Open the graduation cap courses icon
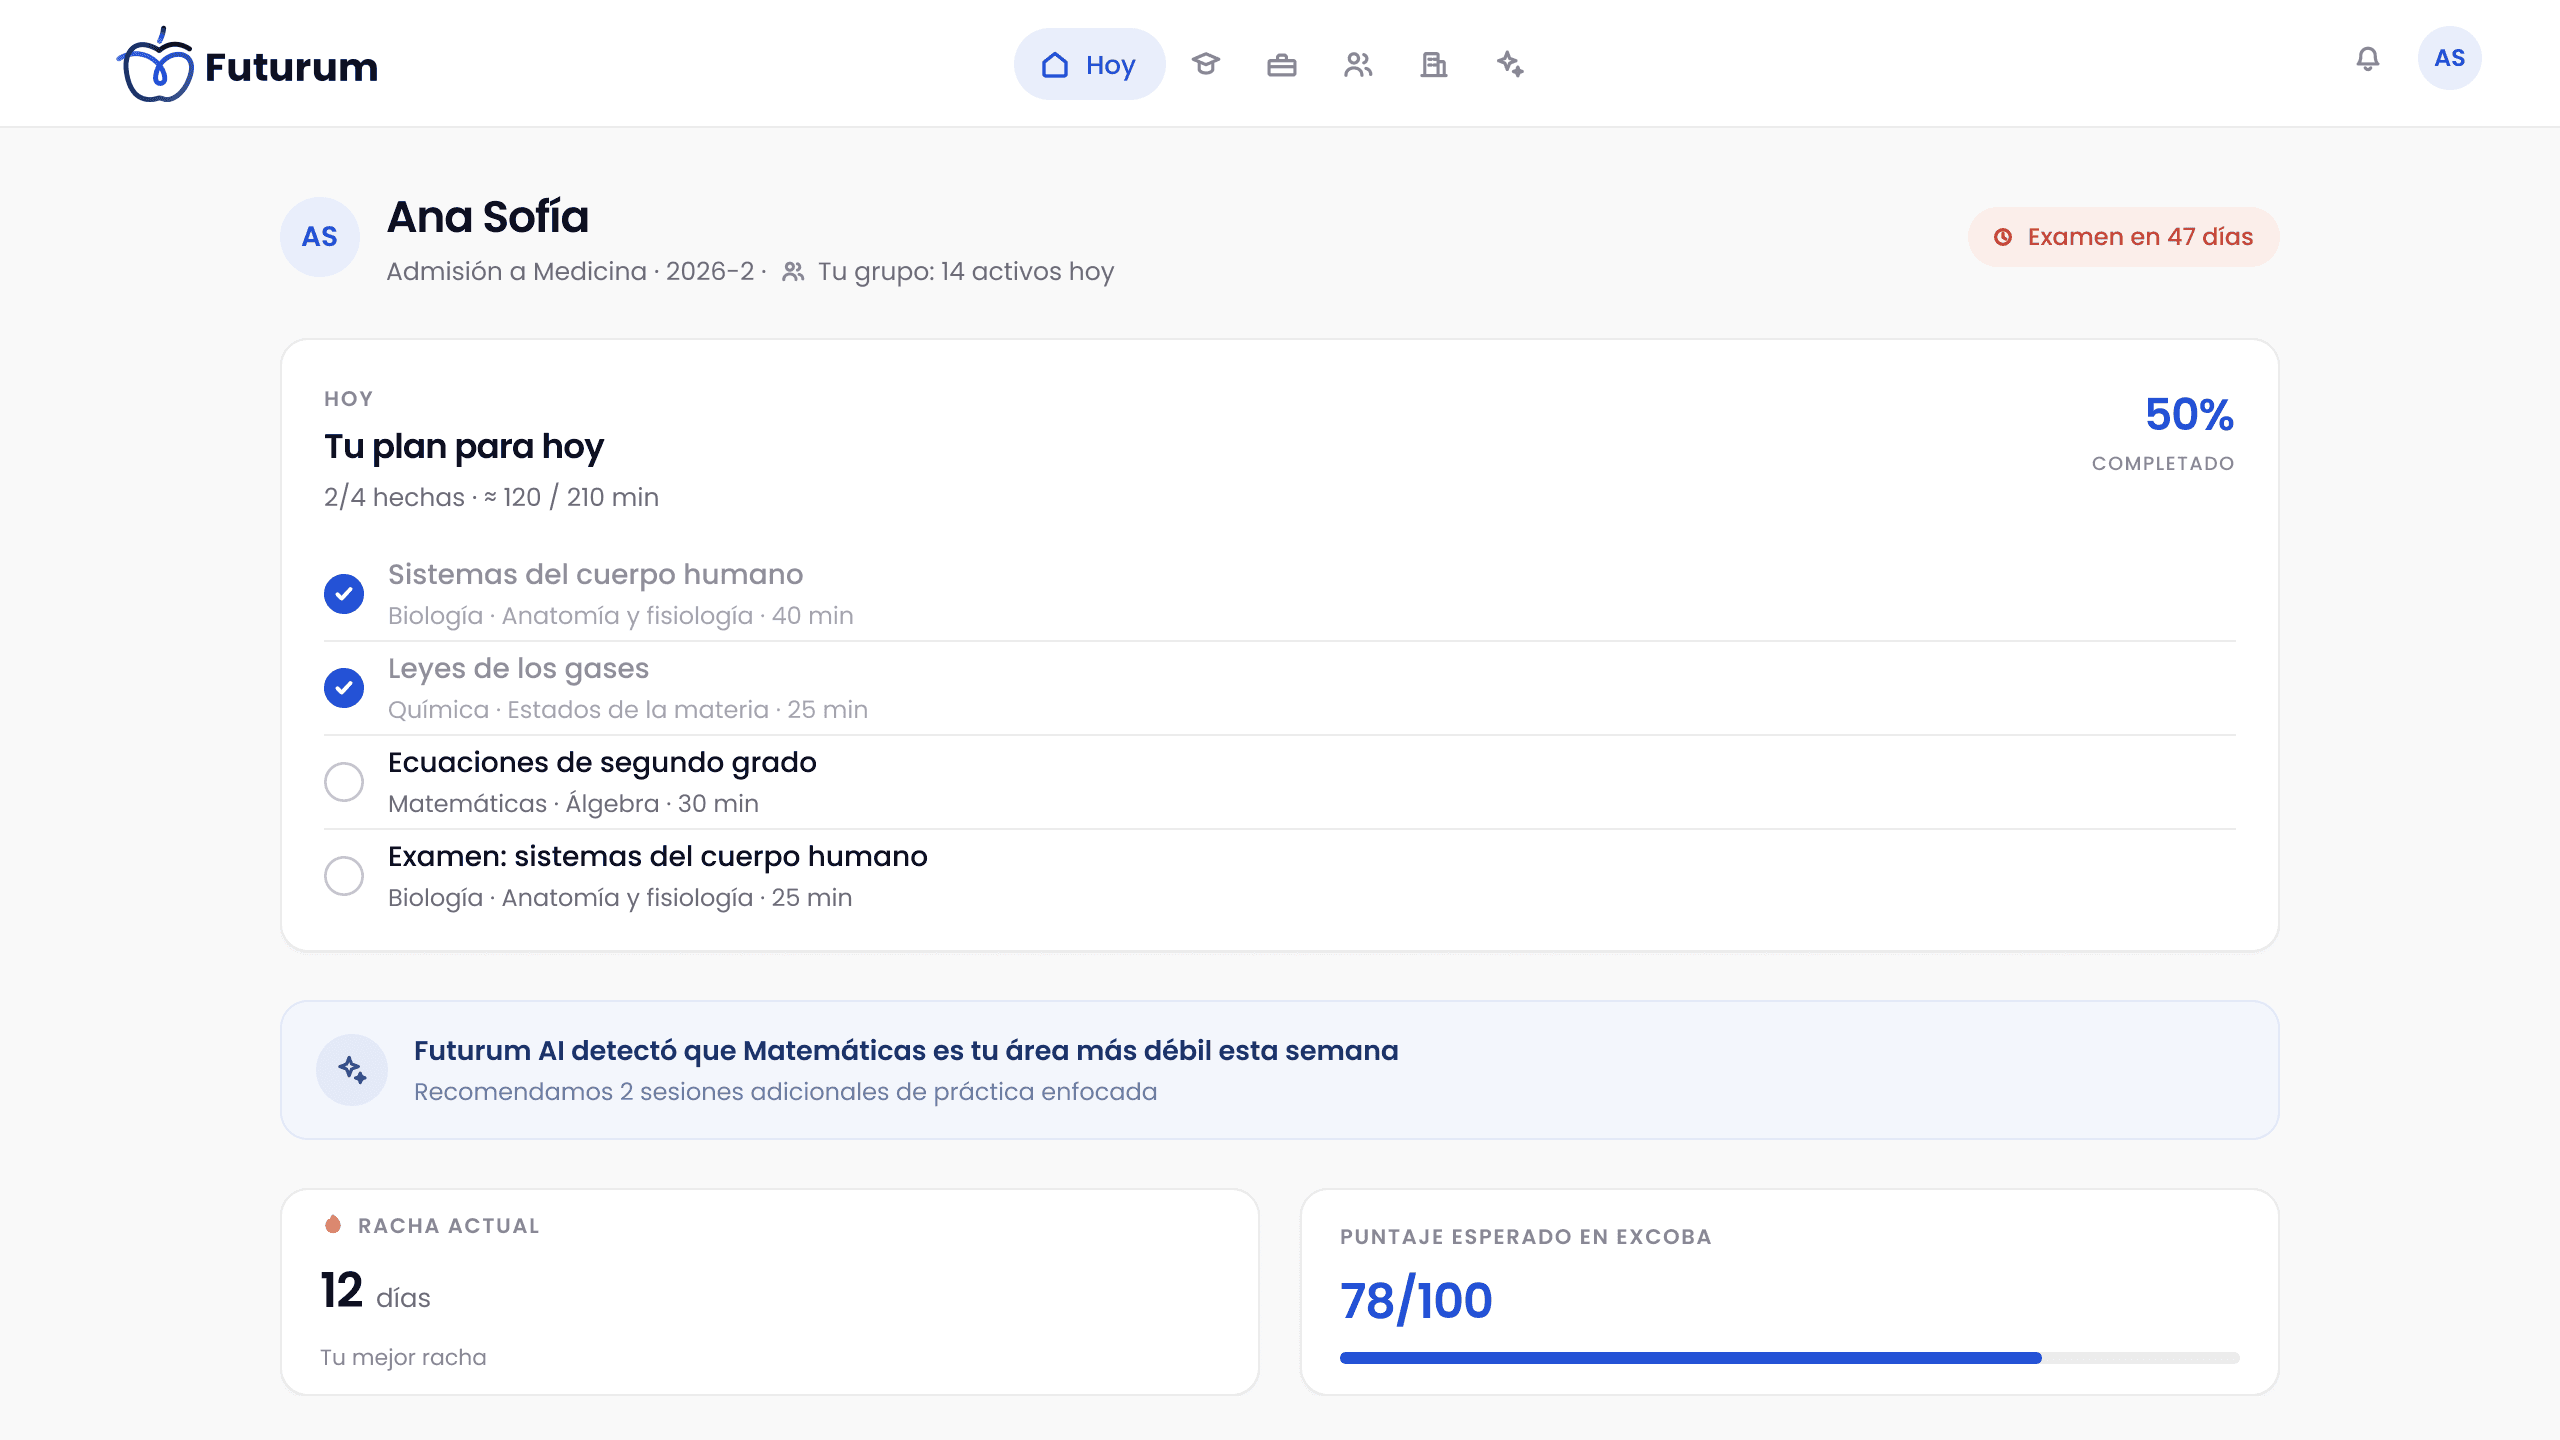 [1206, 64]
